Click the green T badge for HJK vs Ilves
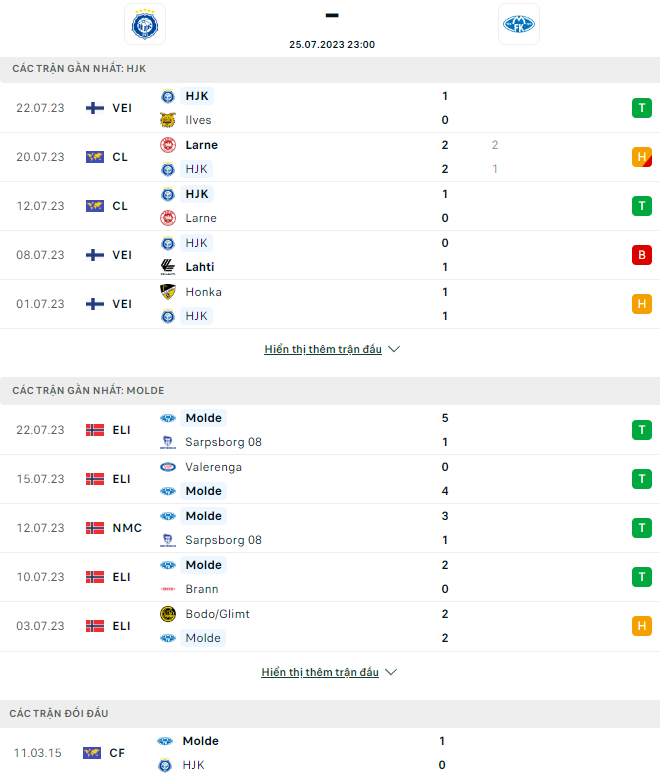This screenshot has height=777, width=660. (642, 108)
